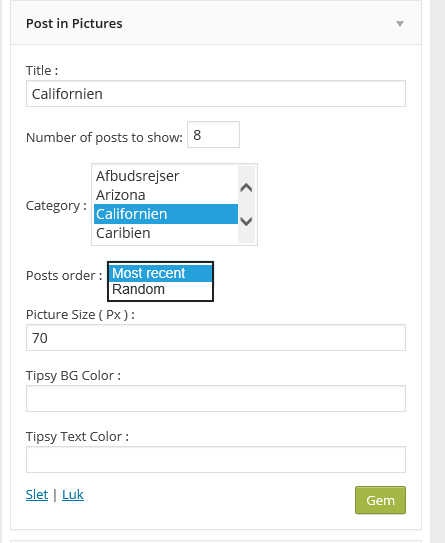Choose Californien in the Category list
This screenshot has width=445, height=543.
166,214
